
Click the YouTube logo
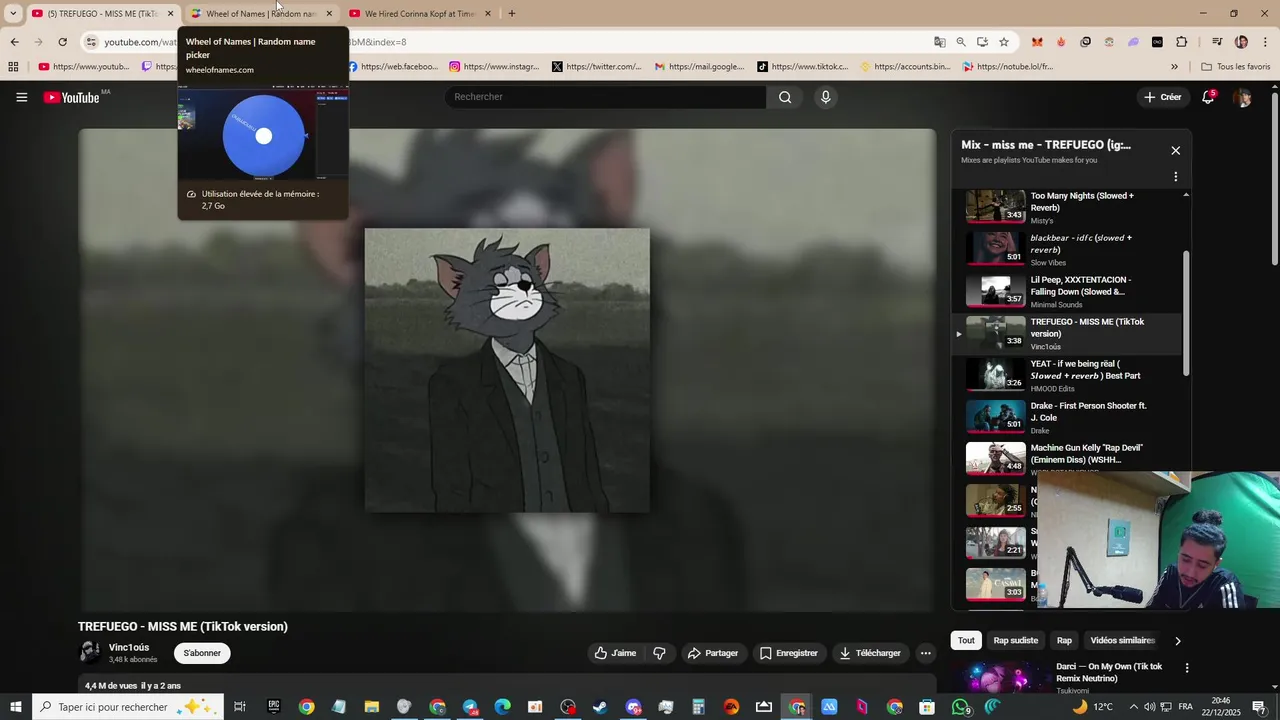(x=71, y=97)
